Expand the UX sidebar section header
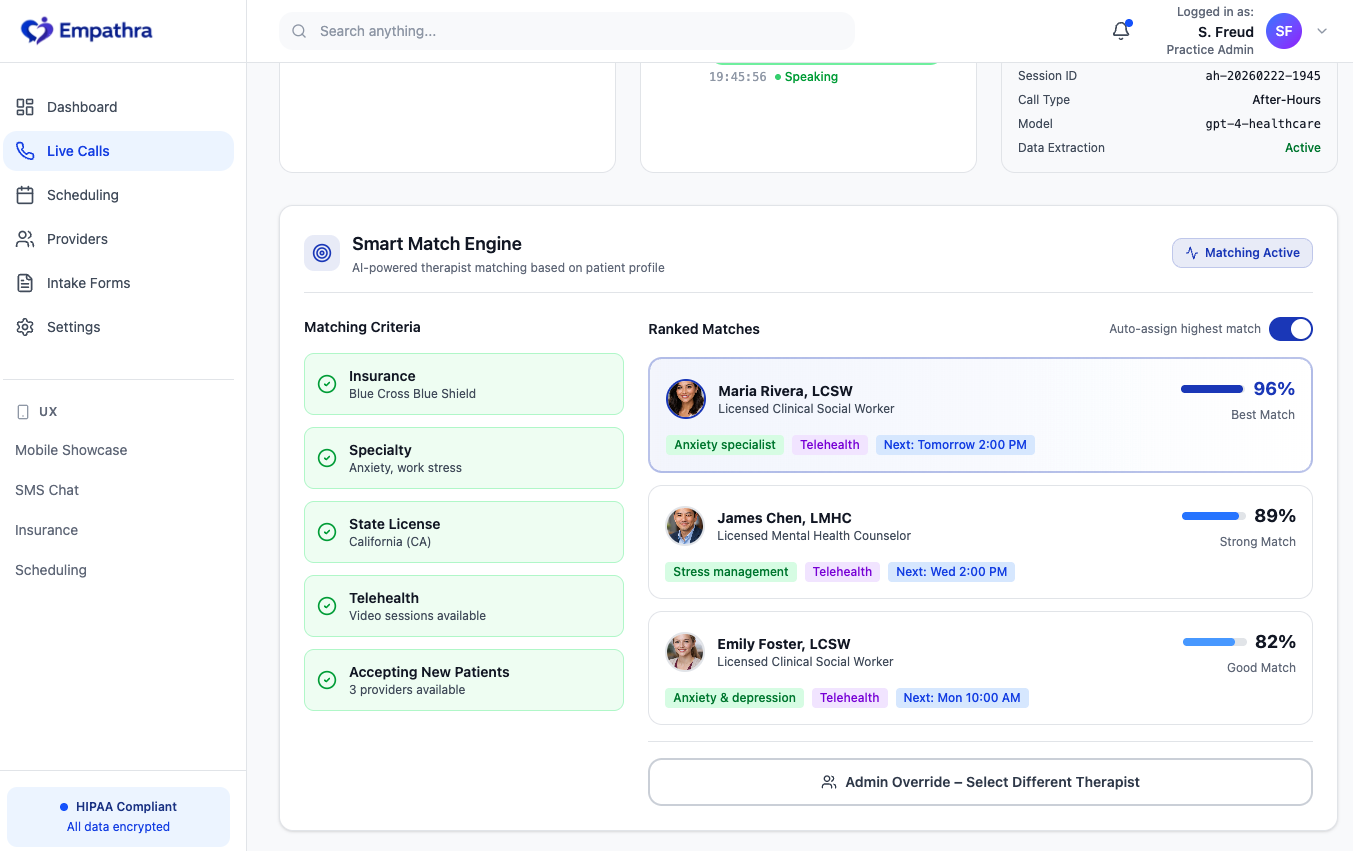1353x851 pixels. coord(48,411)
